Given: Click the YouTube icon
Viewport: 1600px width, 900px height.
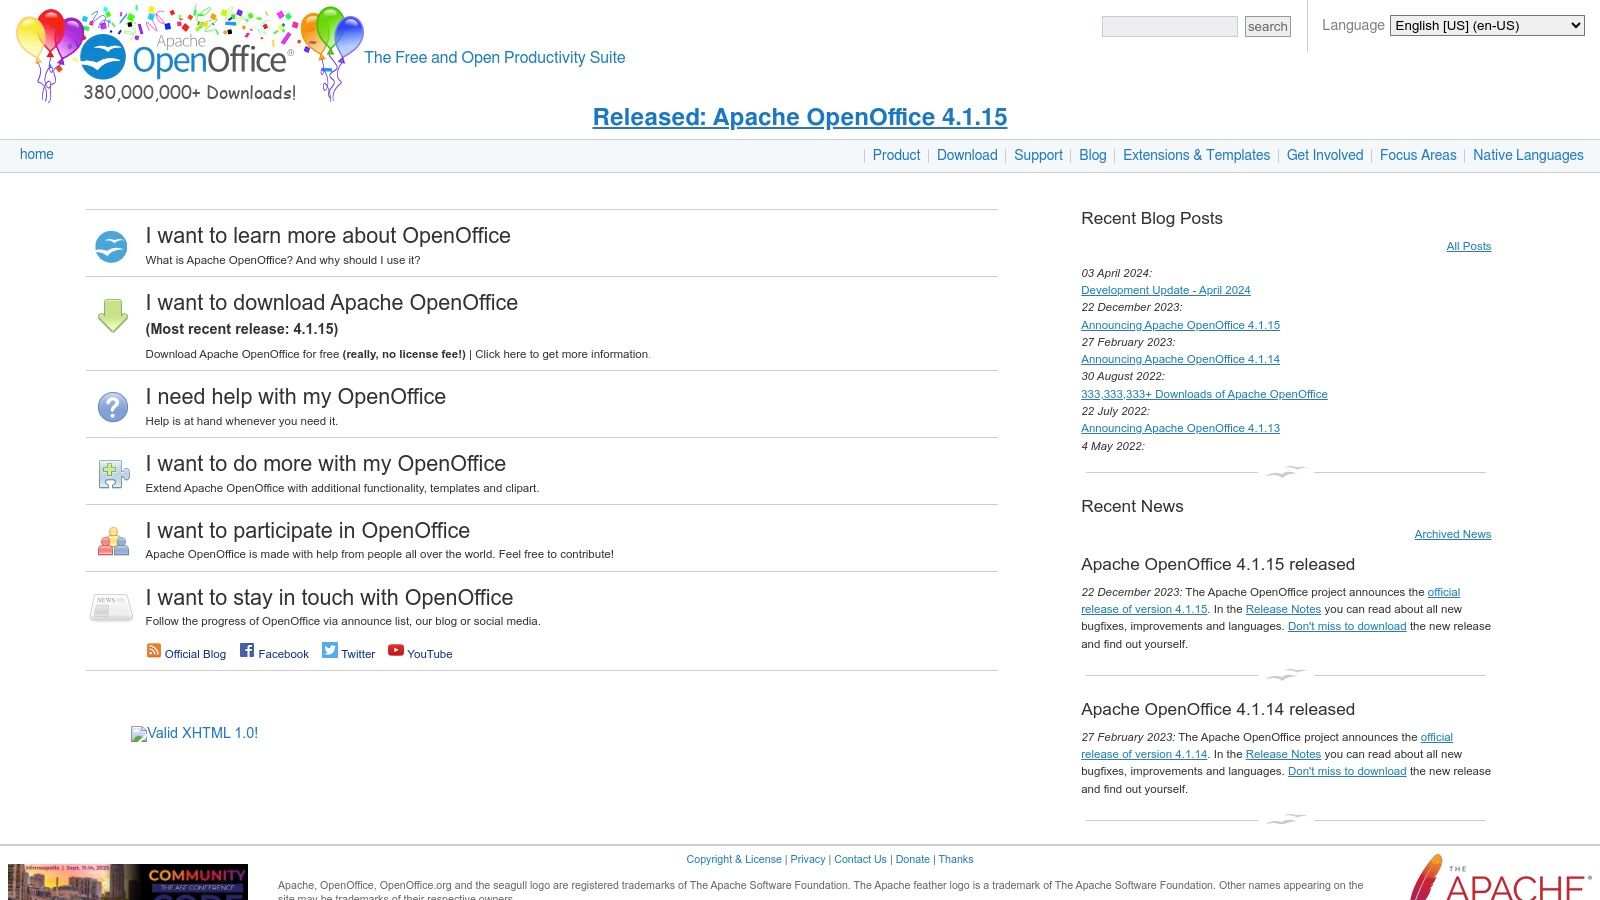Looking at the screenshot, I should click(x=396, y=650).
